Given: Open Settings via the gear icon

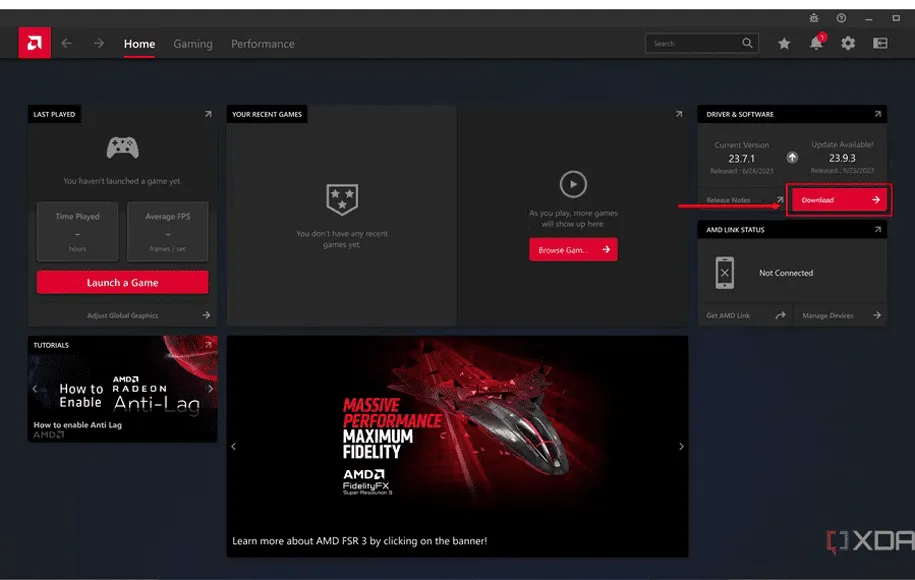Looking at the screenshot, I should coord(848,43).
